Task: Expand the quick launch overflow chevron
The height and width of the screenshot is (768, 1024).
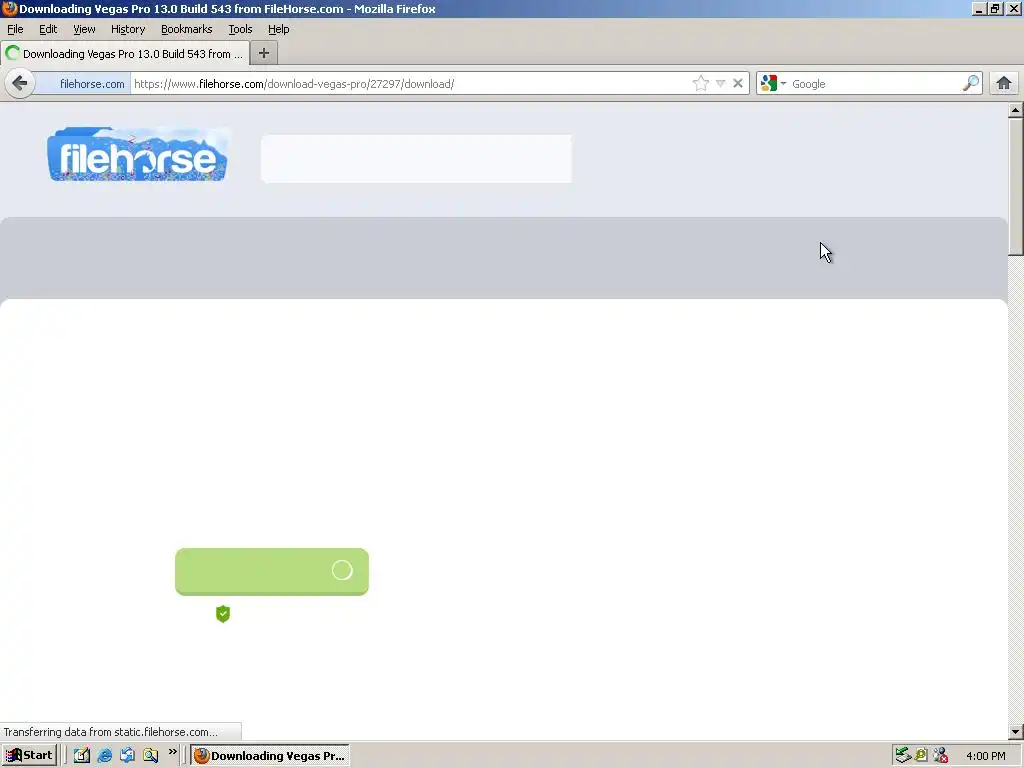Action: [x=172, y=752]
